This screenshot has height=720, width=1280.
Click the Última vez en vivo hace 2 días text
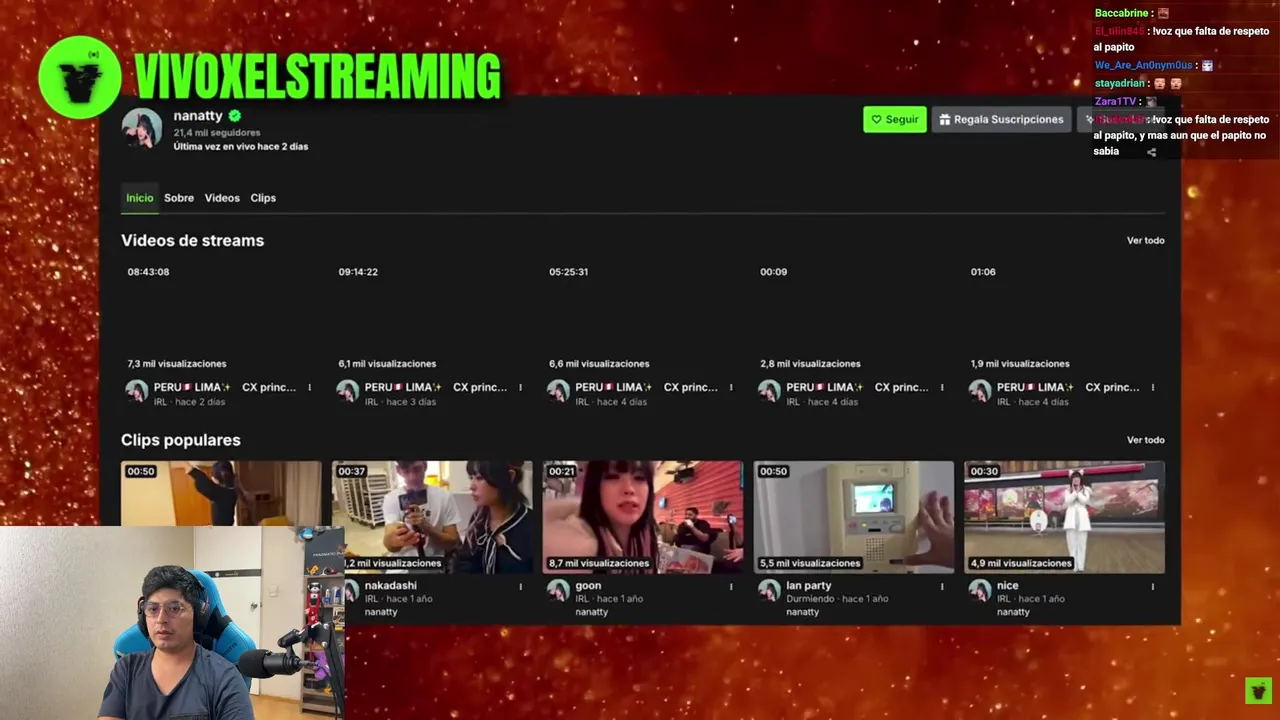tap(241, 146)
